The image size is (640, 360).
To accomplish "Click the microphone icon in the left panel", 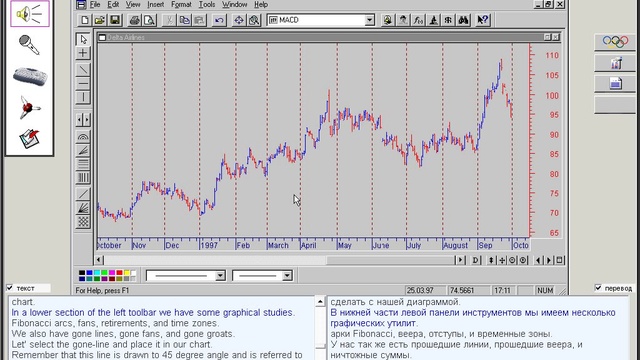I will pyautogui.click(x=29, y=45).
